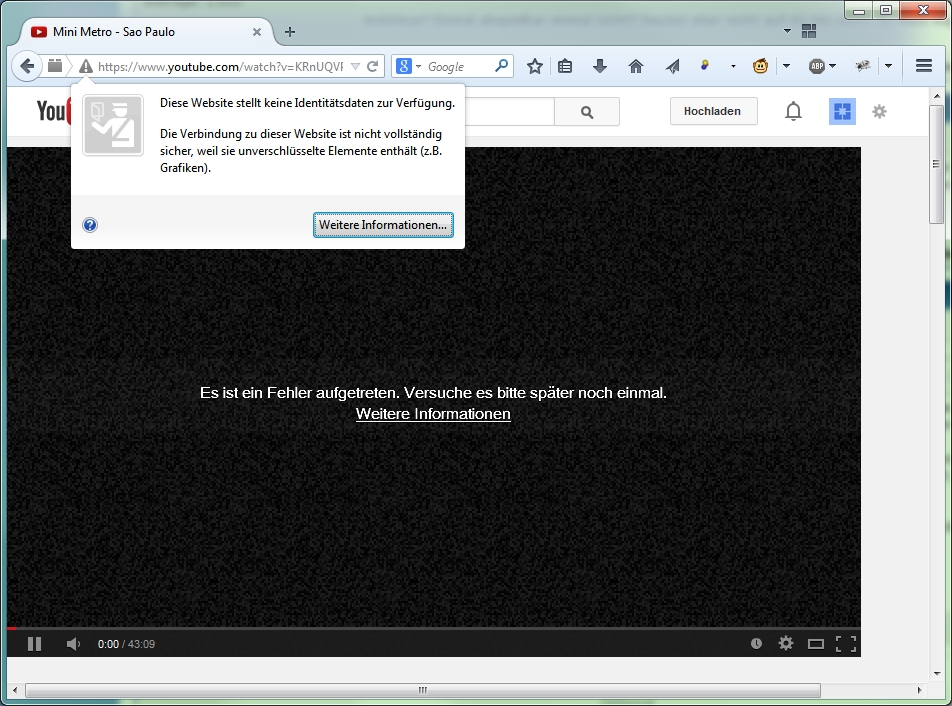Open the downloads arrow icon
Viewport: 952px width, 706px height.
tap(600, 66)
